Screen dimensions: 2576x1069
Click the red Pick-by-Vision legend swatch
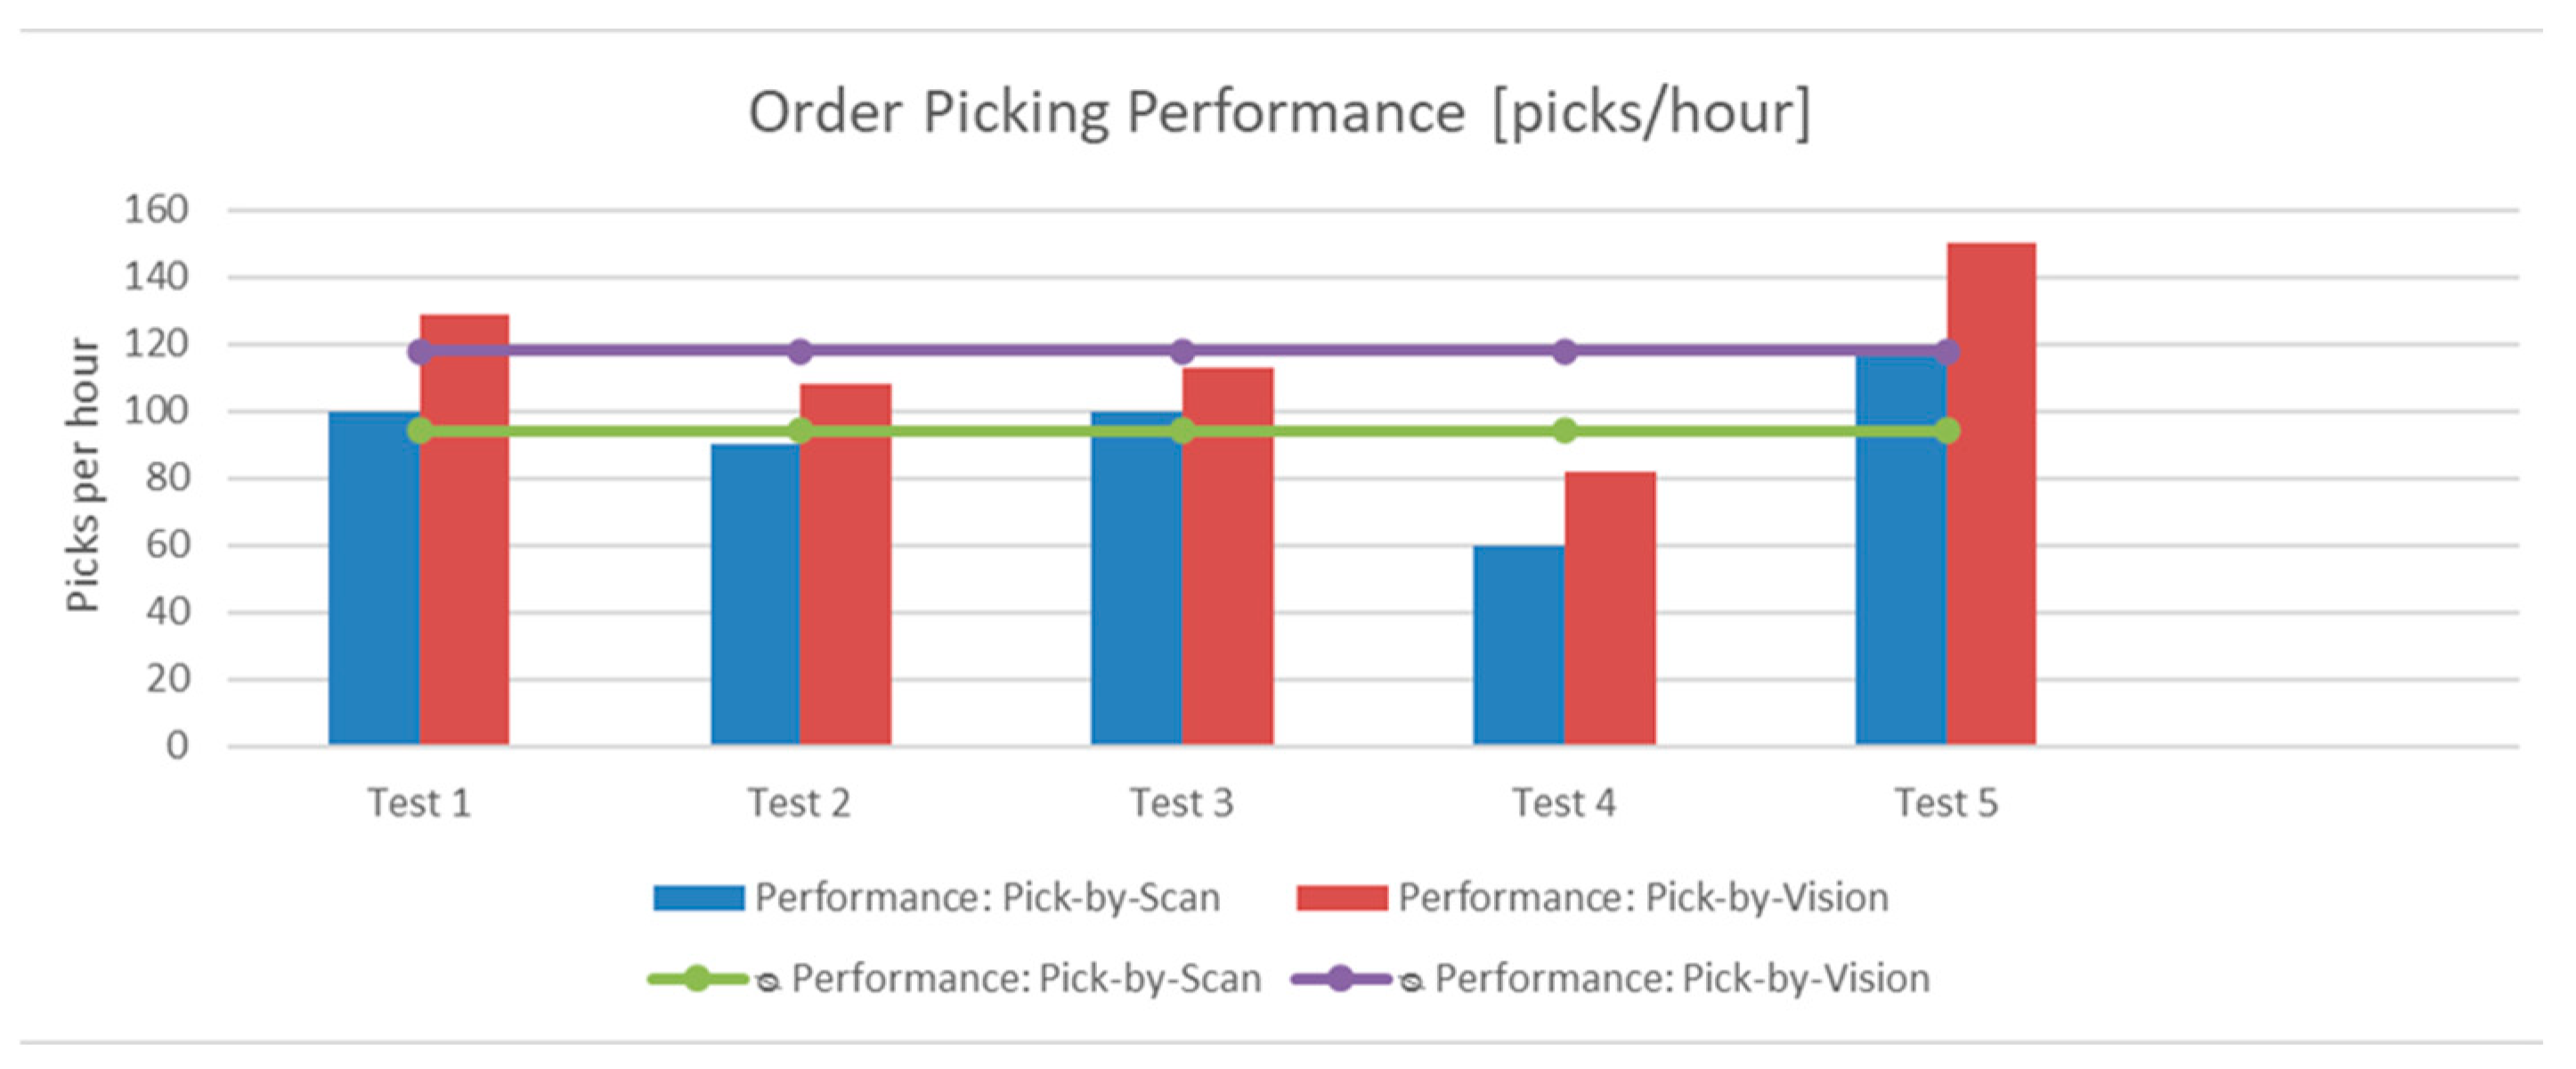pyautogui.click(x=1341, y=897)
